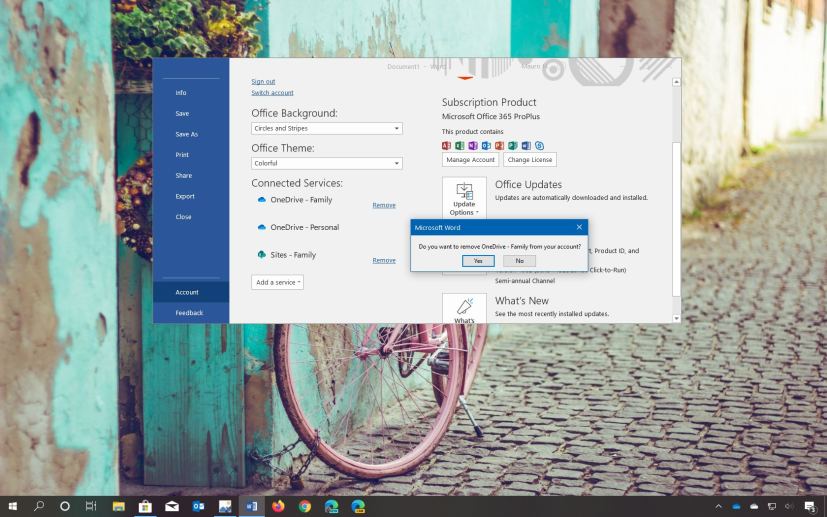The width and height of the screenshot is (827, 517).
Task: Click the Change License button
Action: (530, 159)
